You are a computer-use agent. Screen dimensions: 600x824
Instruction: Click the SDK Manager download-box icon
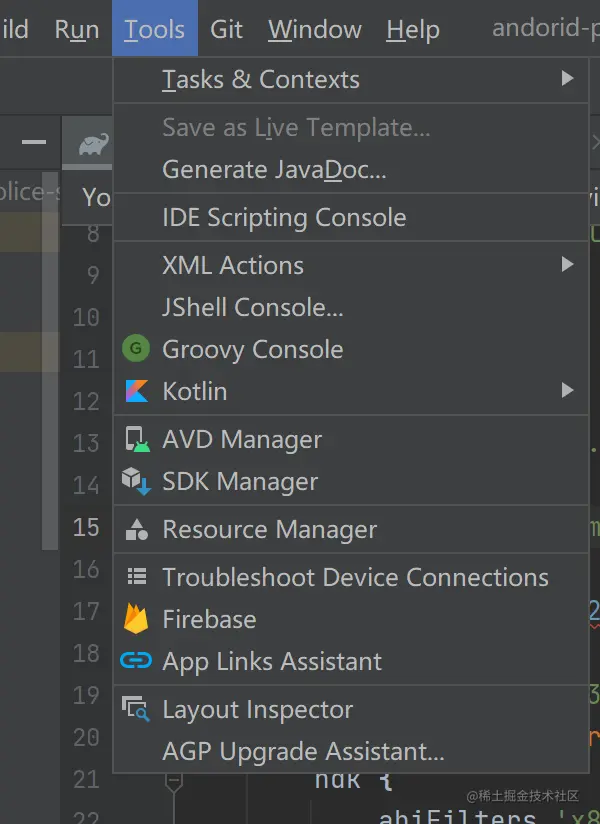click(x=136, y=481)
